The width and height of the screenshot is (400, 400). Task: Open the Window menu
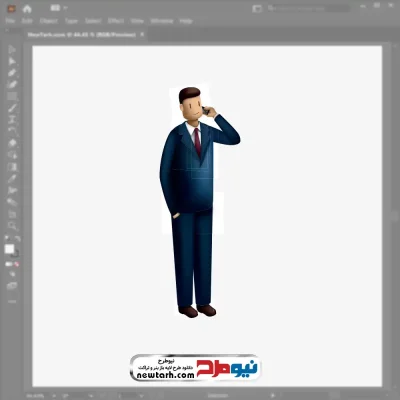coord(162,21)
